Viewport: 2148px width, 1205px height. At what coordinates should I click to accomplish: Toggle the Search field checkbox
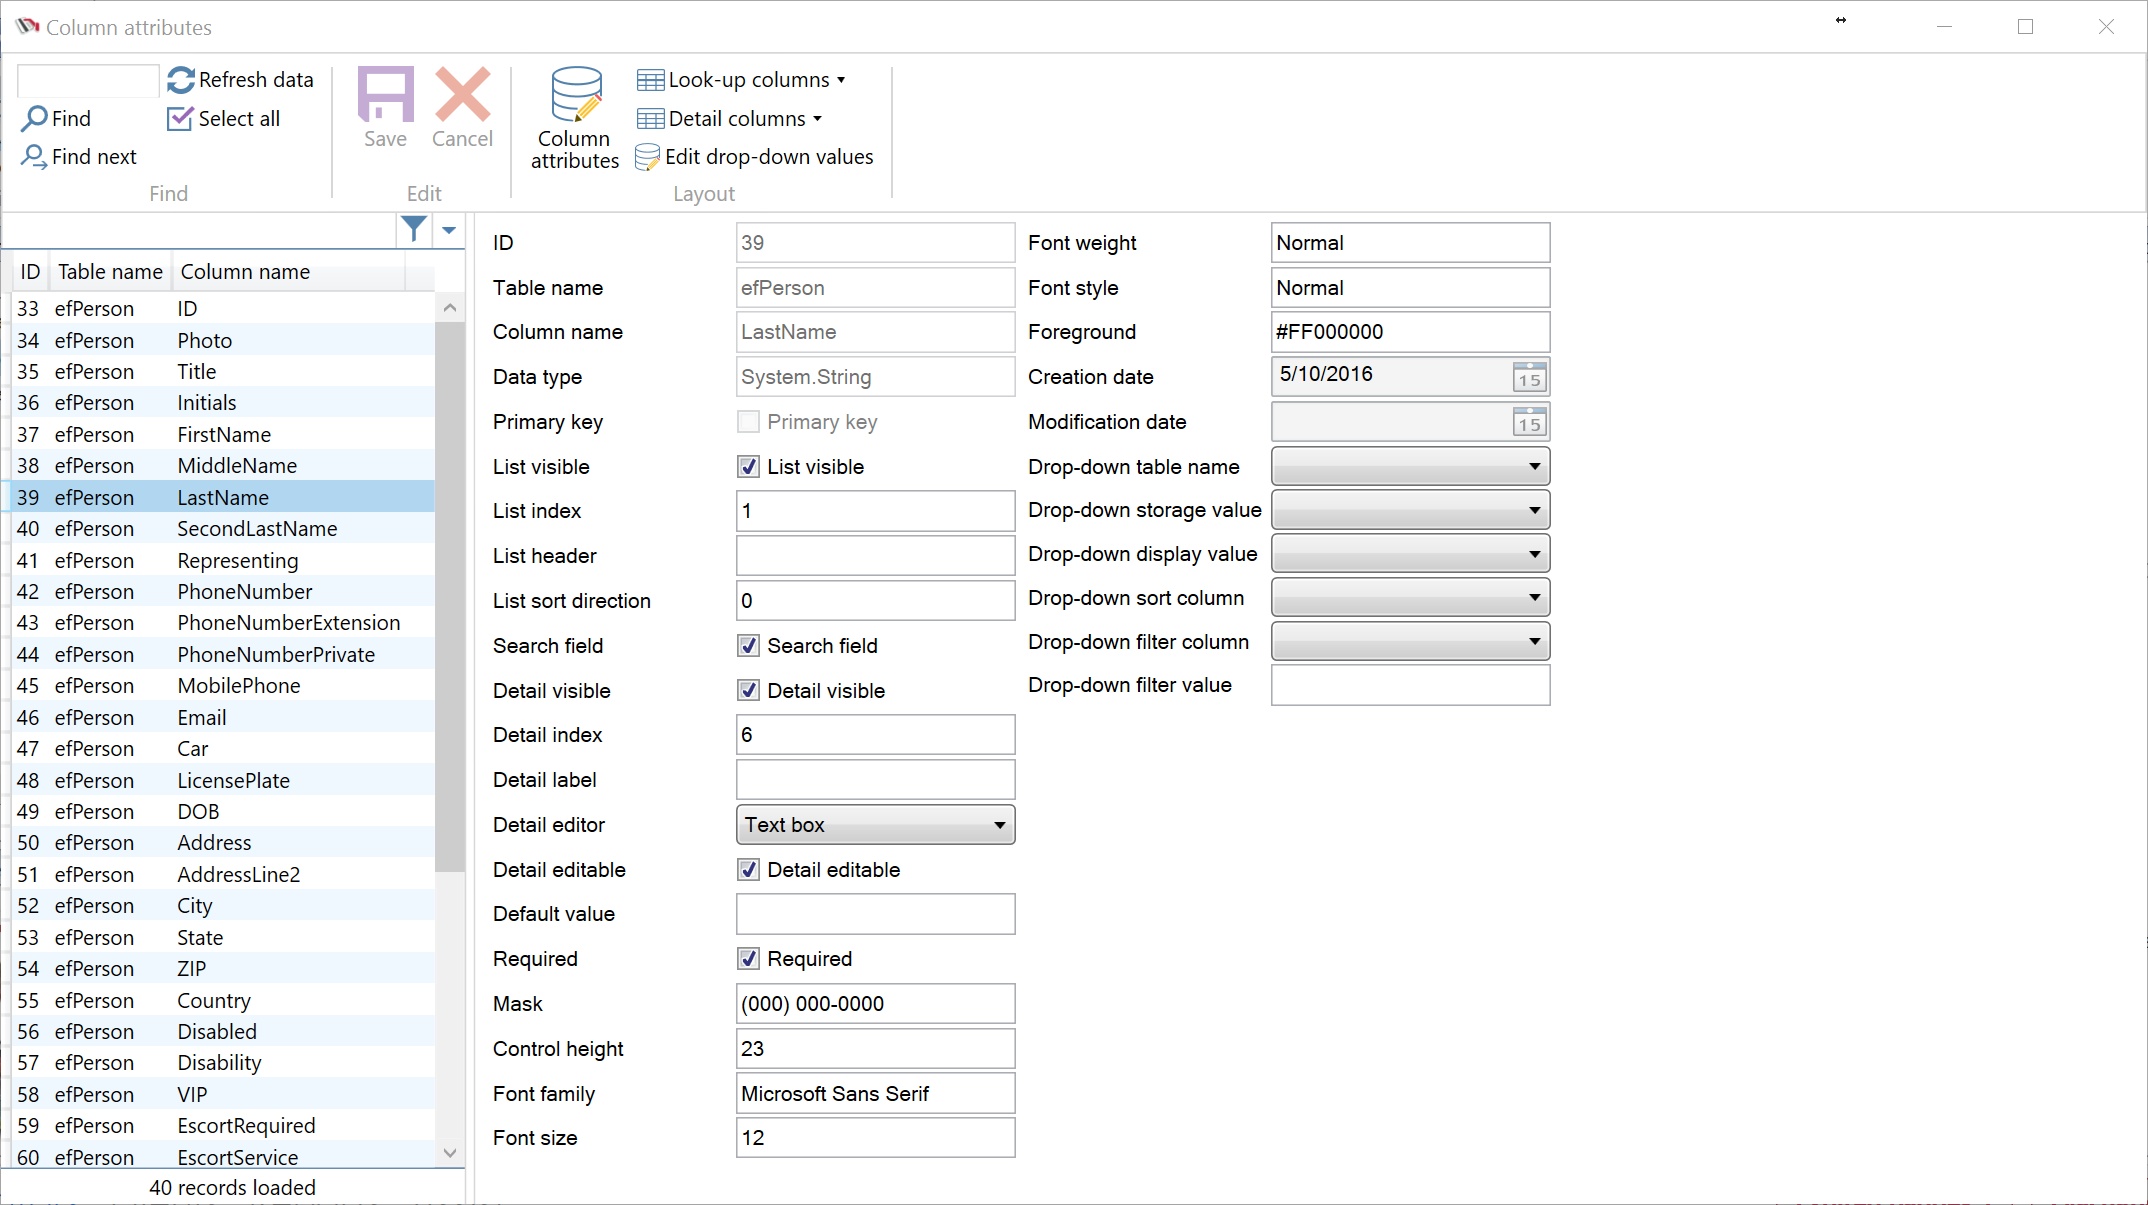coord(748,646)
